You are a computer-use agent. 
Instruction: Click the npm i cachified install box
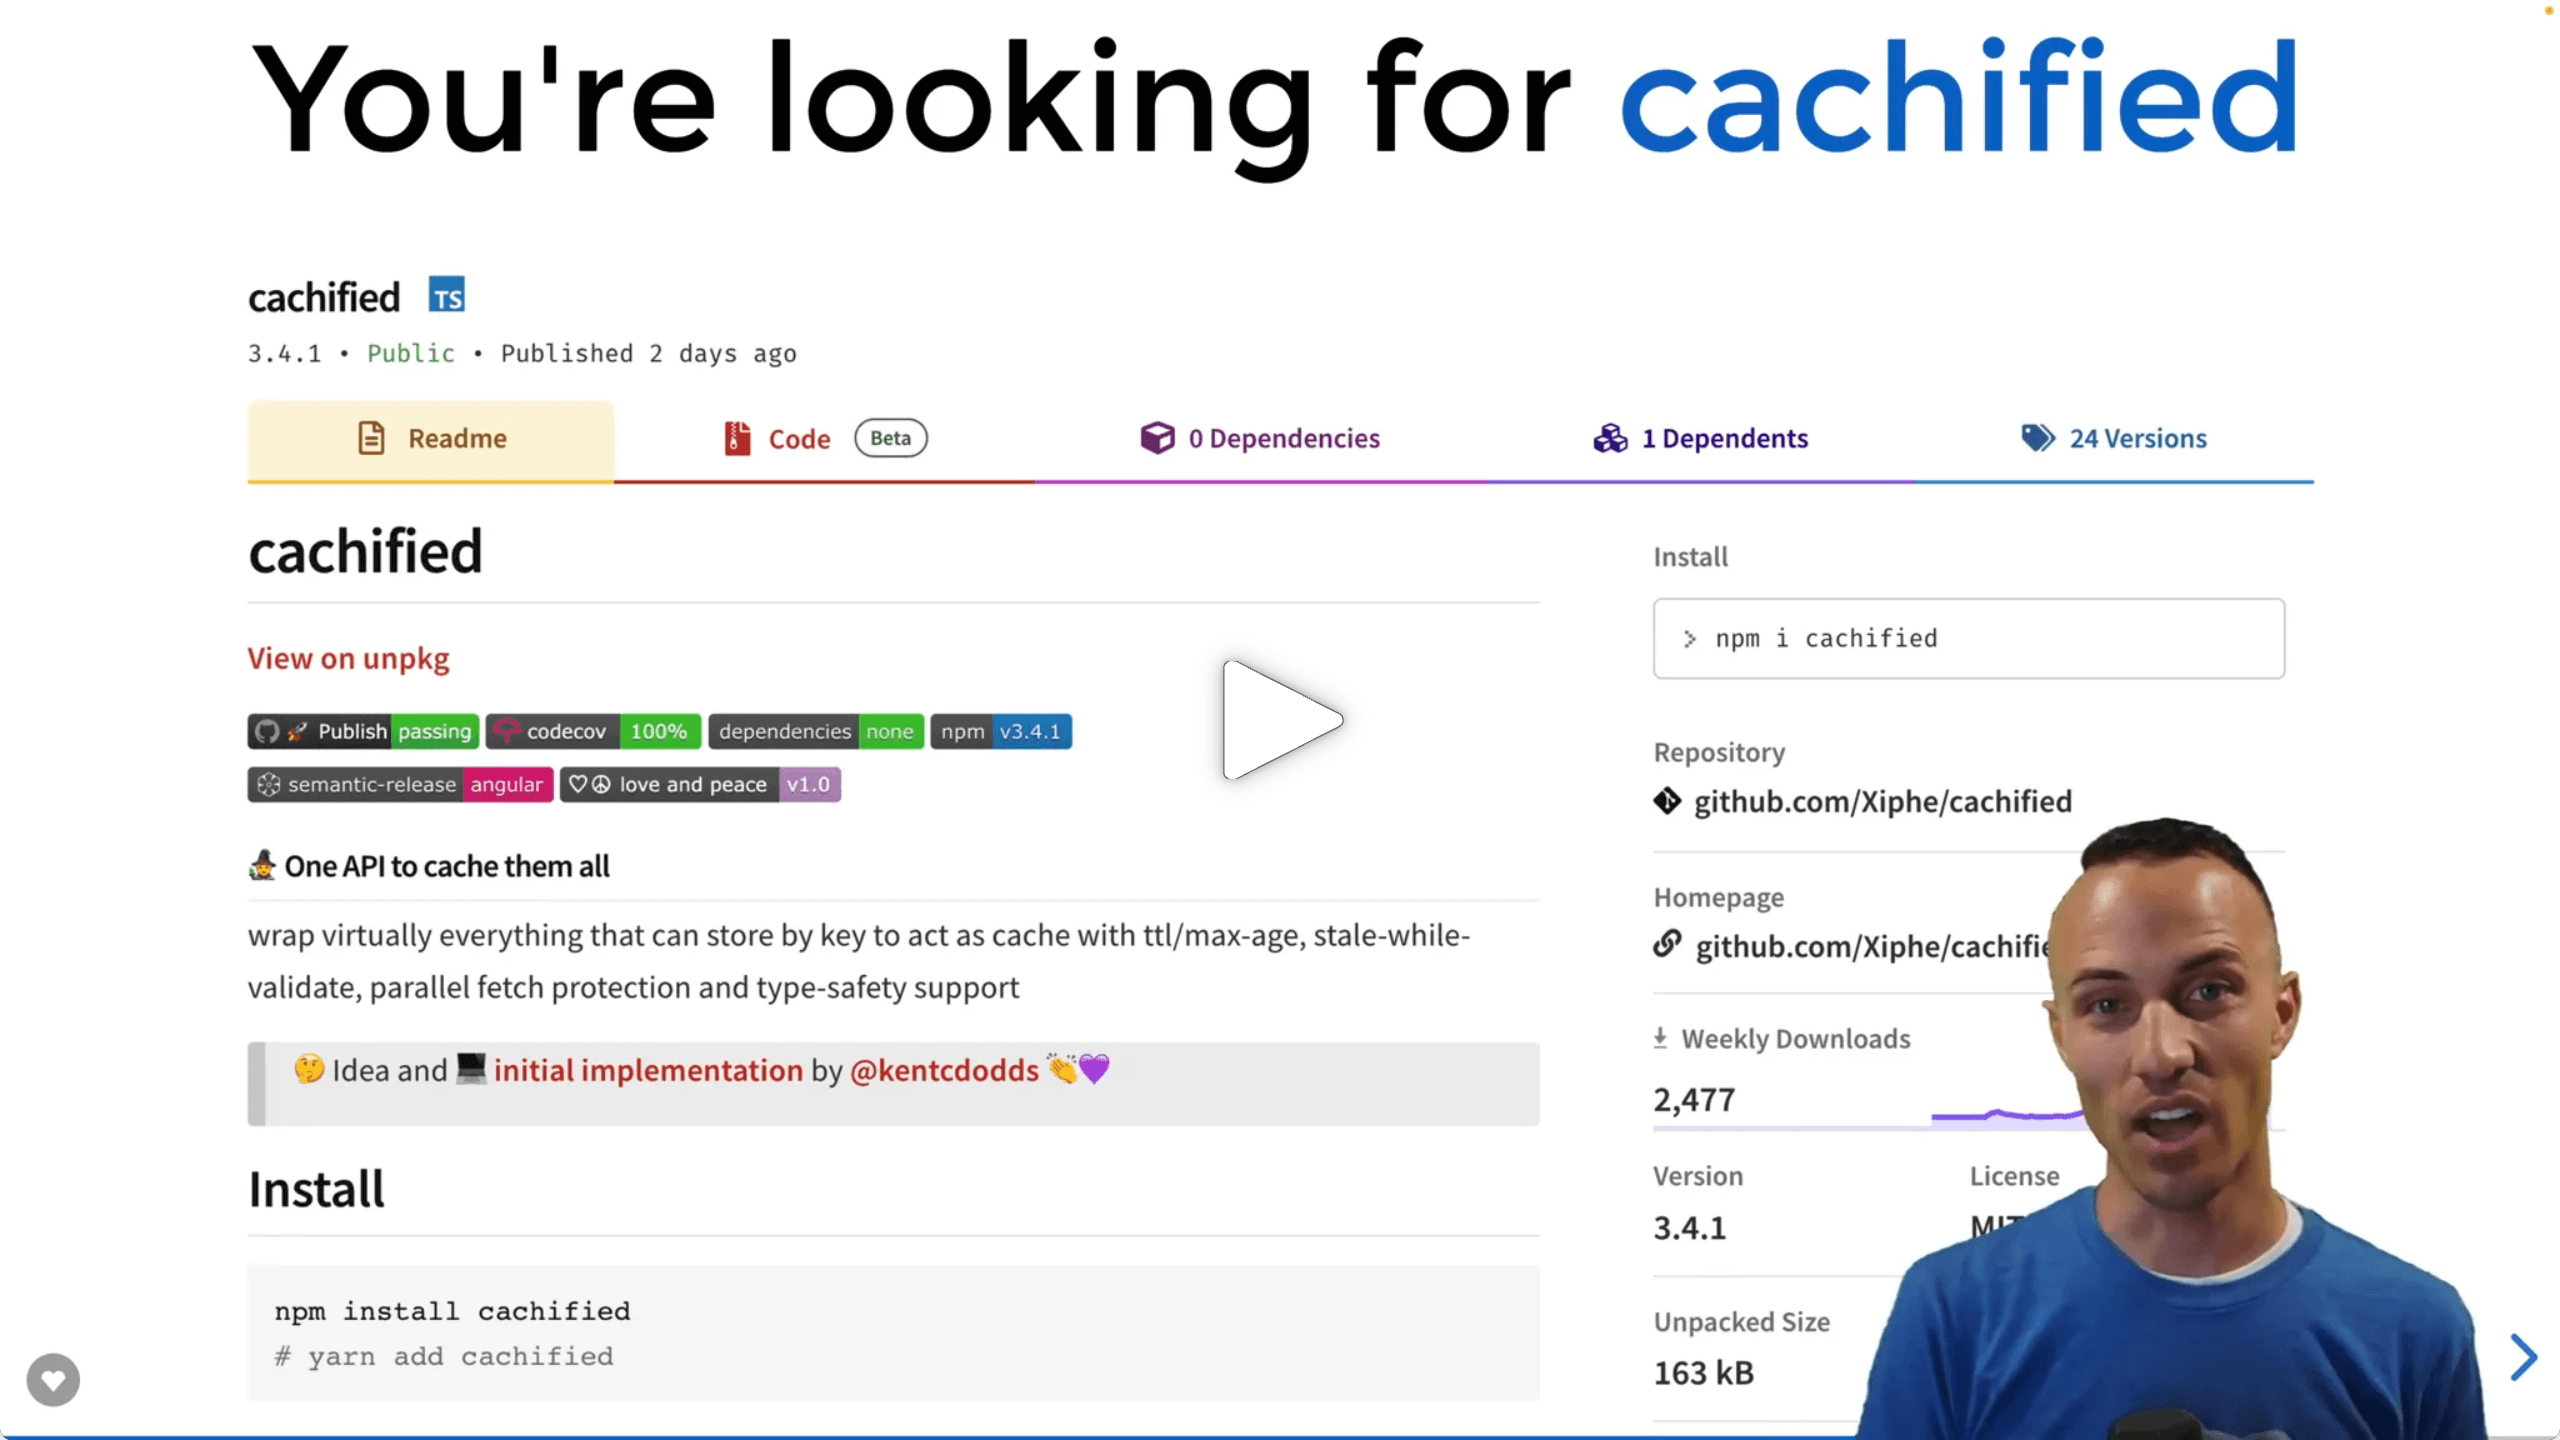1968,639
